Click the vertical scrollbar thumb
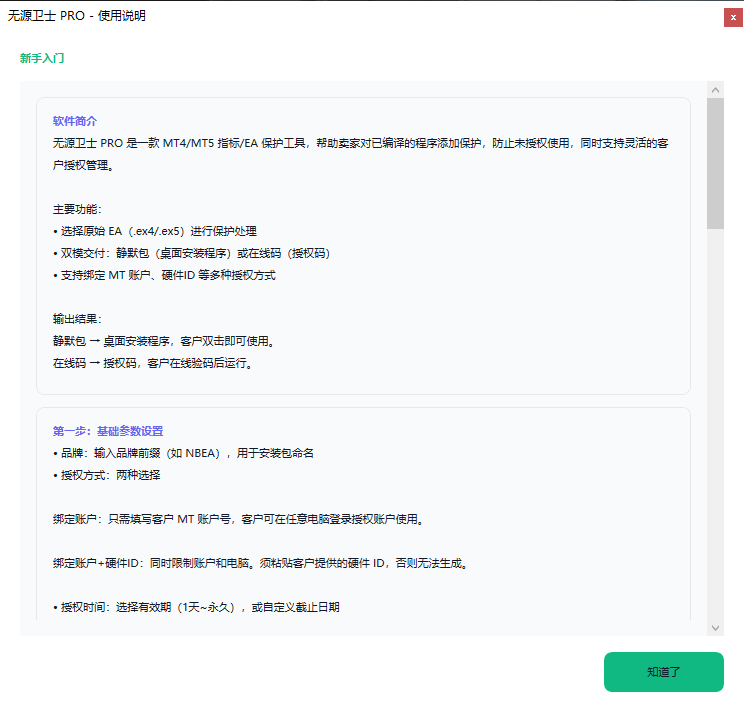 pos(715,164)
